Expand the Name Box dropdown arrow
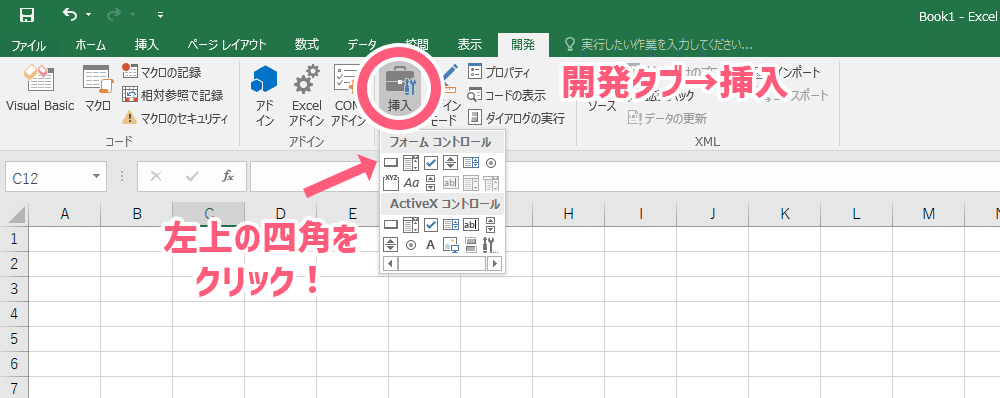Viewport: 1000px width, 398px height. 96,177
